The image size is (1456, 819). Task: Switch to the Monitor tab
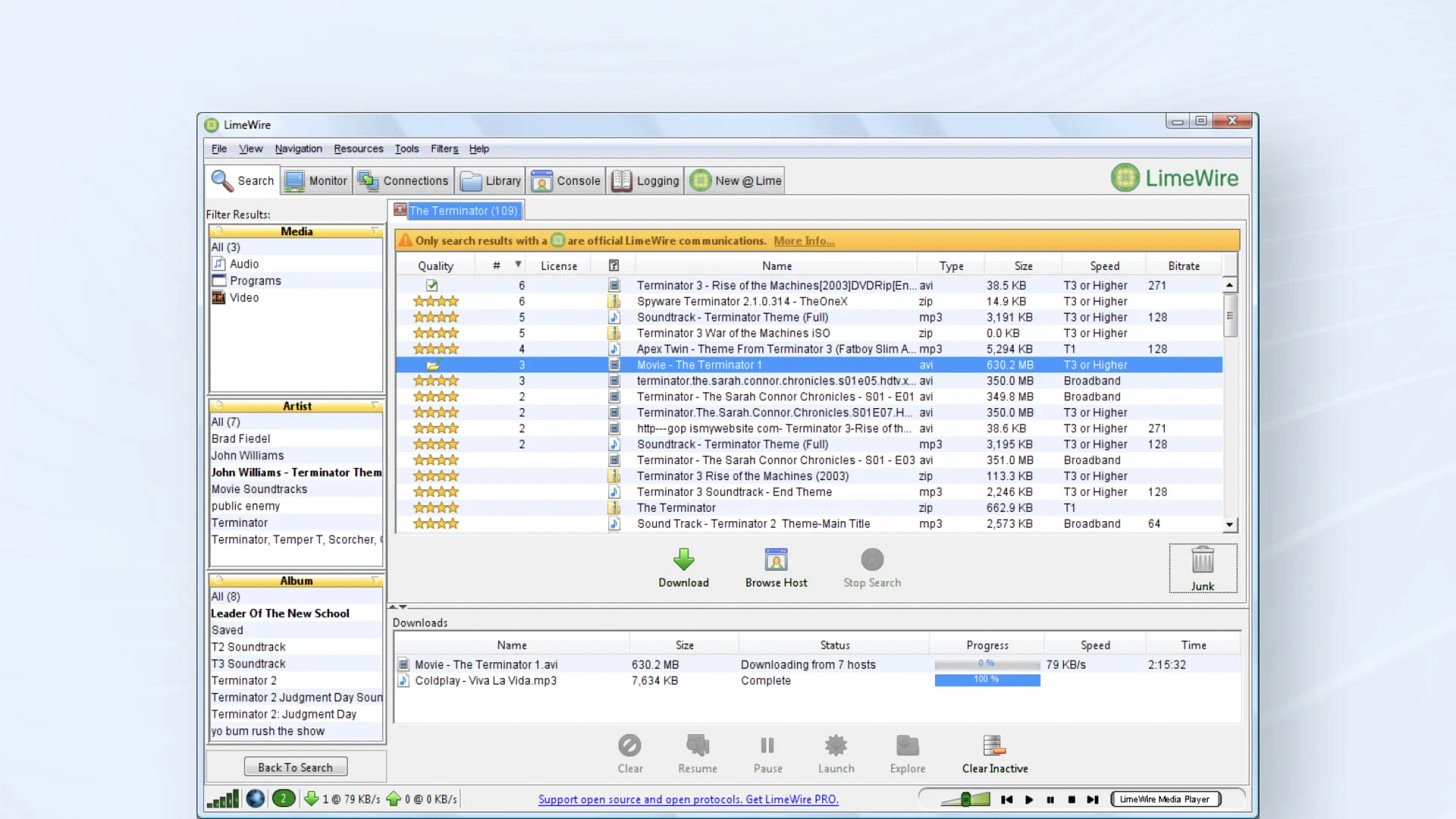pyautogui.click(x=315, y=181)
